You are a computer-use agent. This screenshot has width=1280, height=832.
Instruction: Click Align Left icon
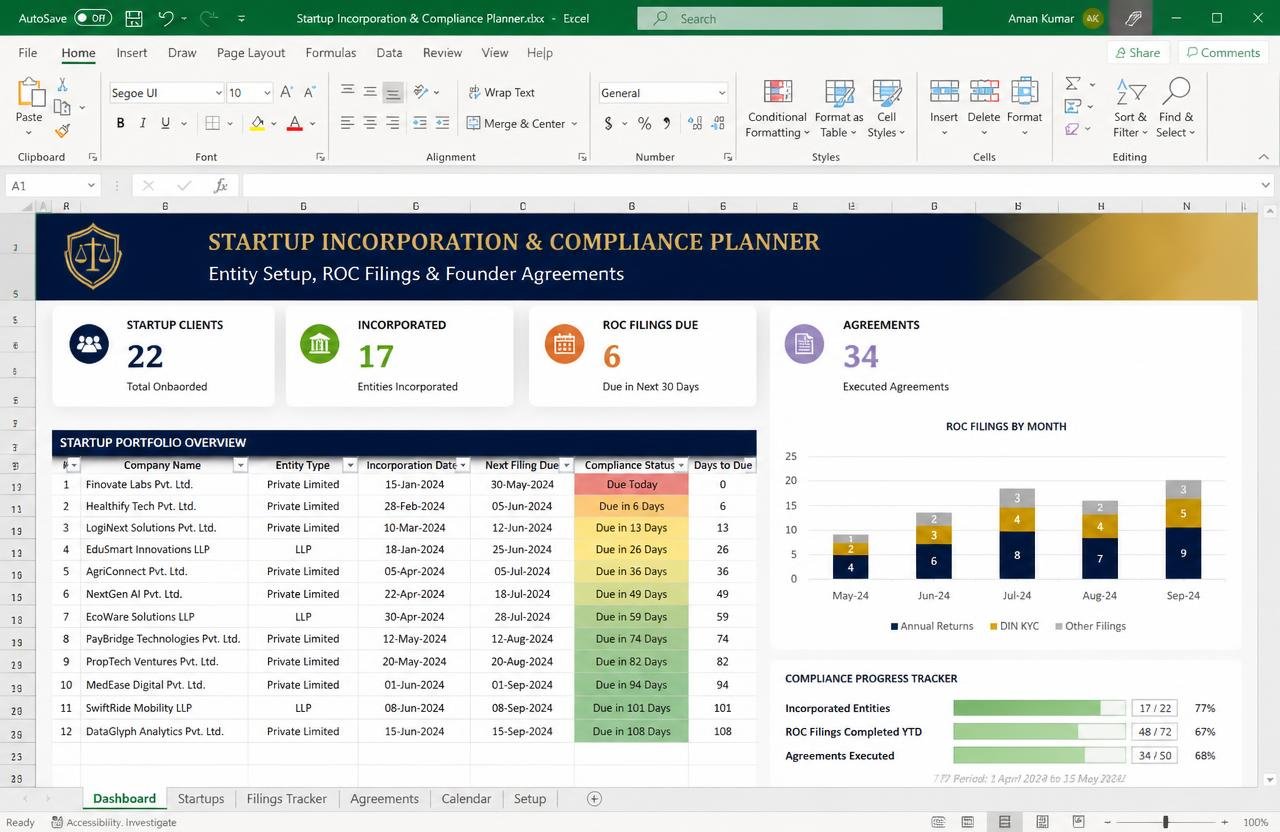tap(347, 123)
